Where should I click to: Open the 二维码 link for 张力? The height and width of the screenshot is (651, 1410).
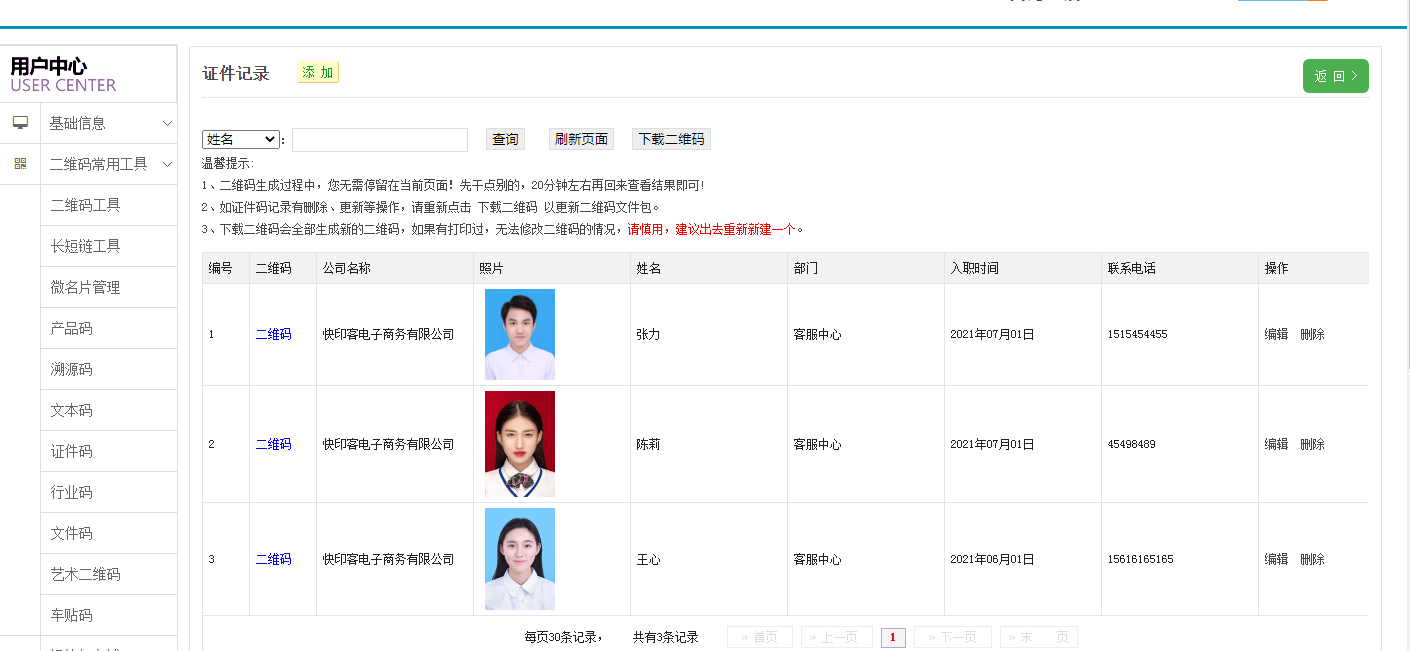273,334
